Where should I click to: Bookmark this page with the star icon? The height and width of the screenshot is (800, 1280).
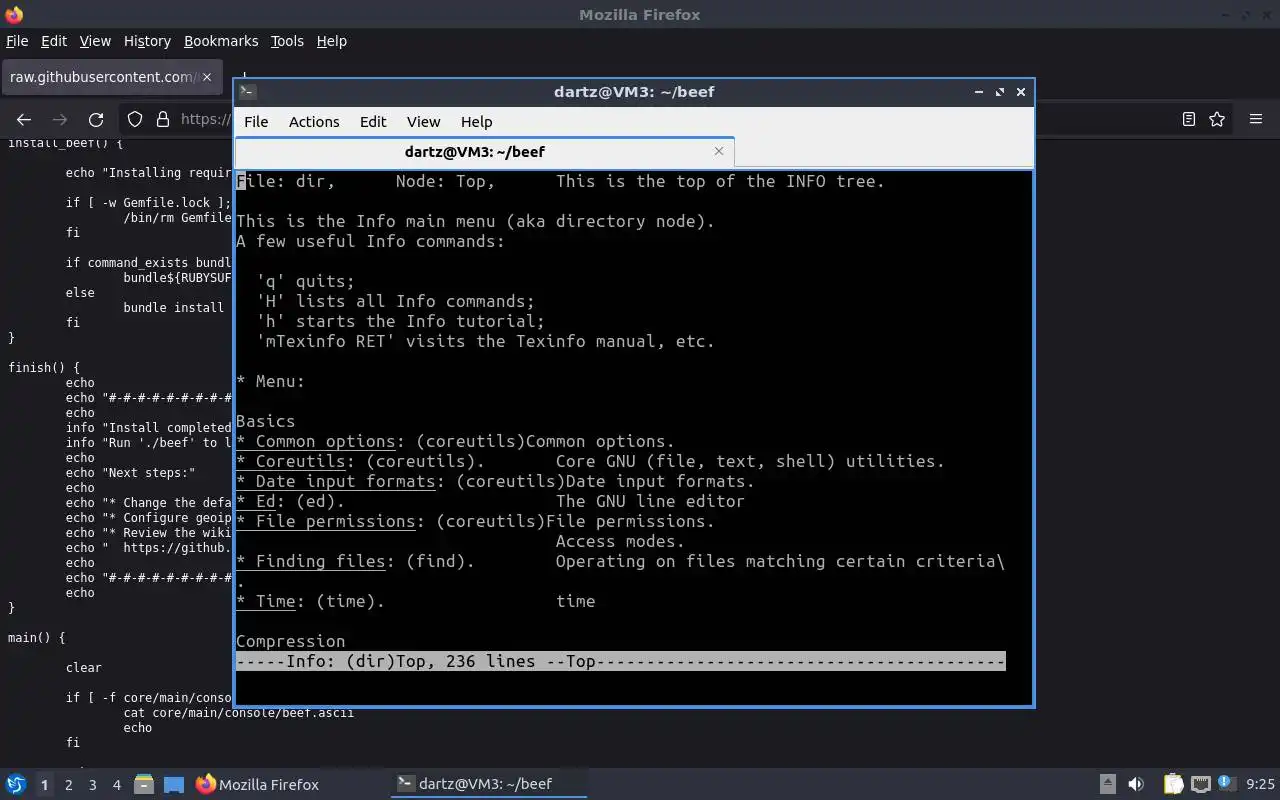tap(1217, 119)
